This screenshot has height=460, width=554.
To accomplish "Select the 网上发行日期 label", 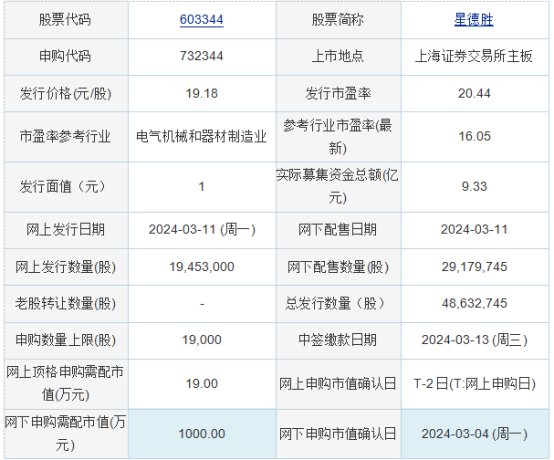I will click(x=65, y=229).
